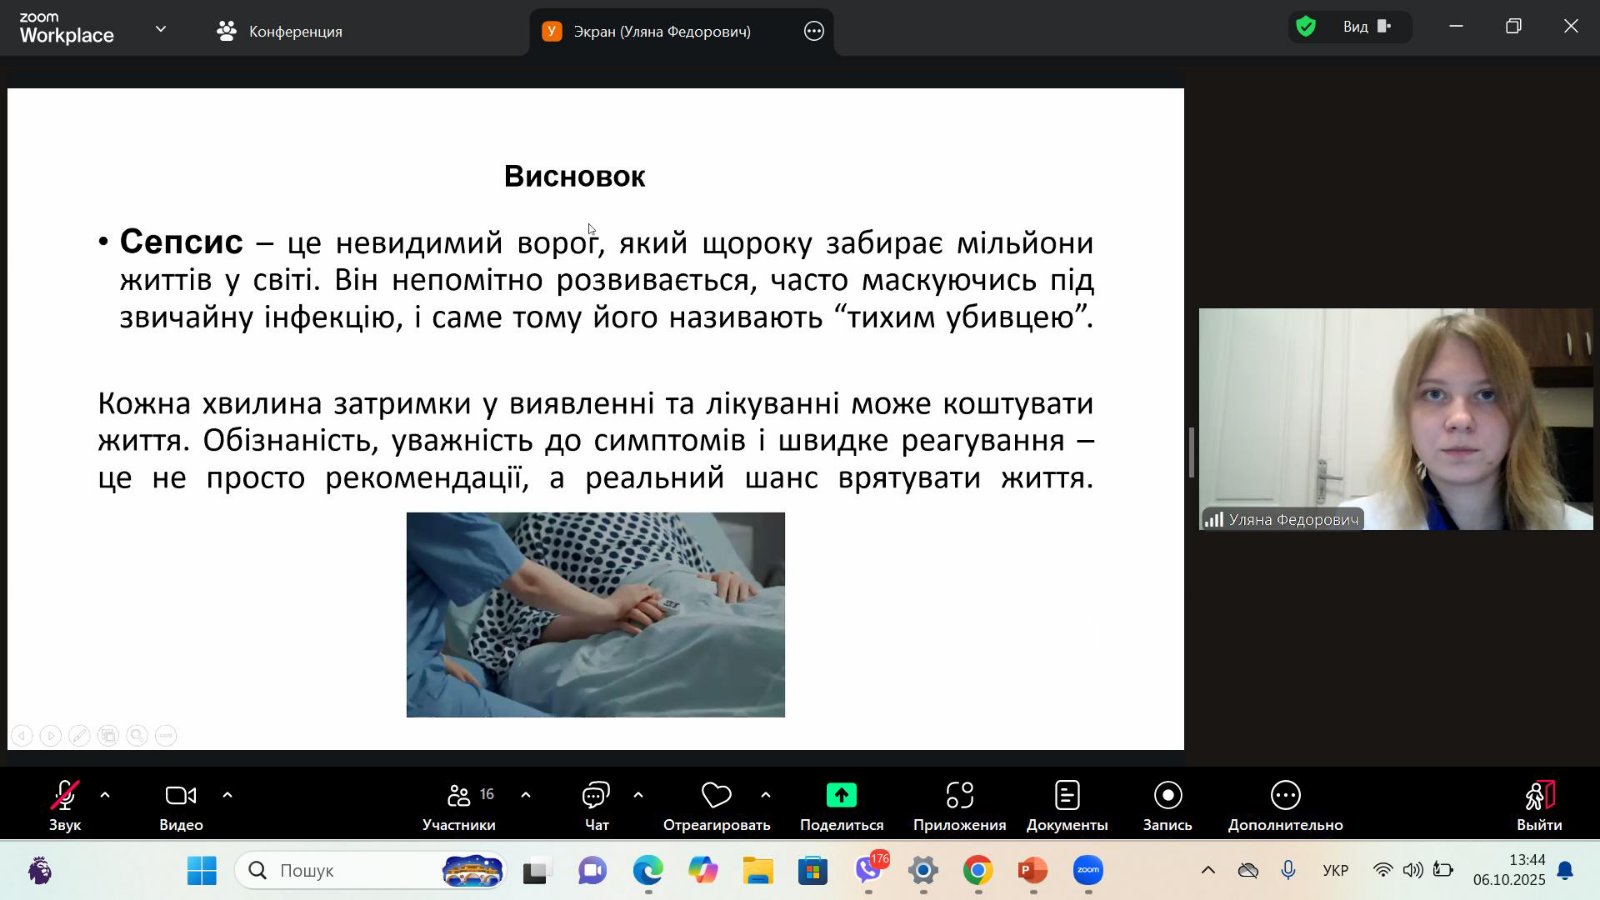Open Отреагировать reactions heart icon

716,795
